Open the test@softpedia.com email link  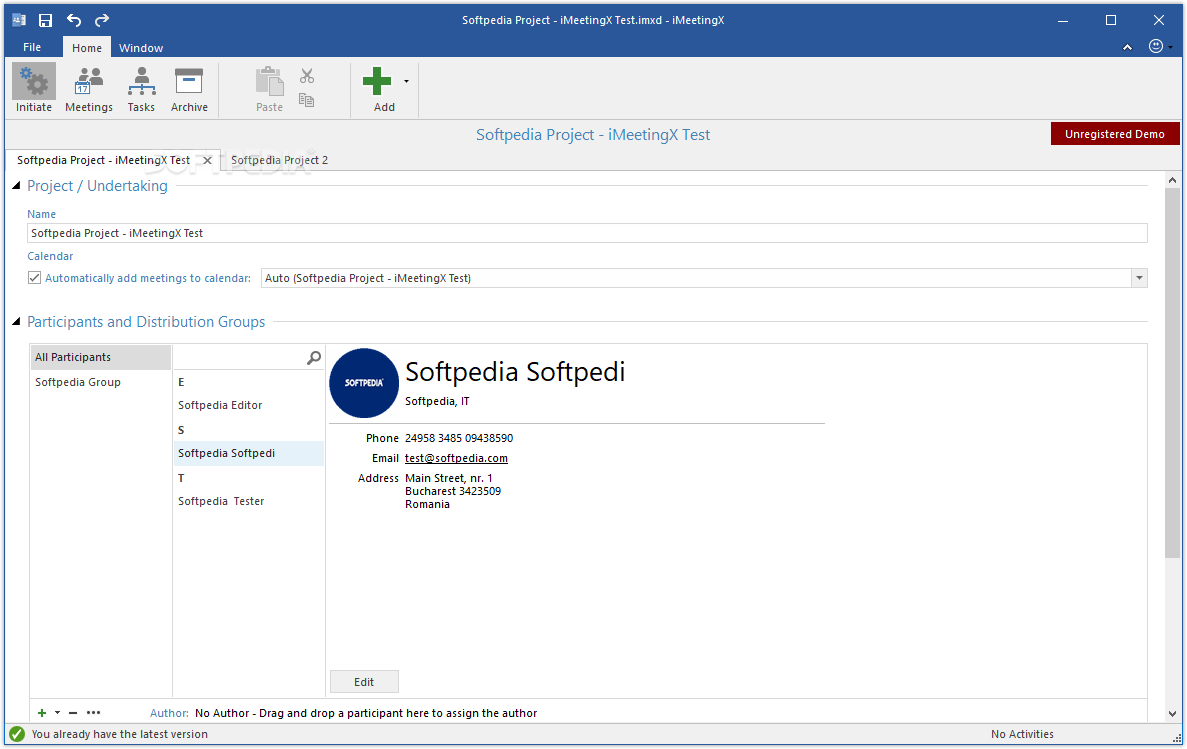tap(456, 458)
